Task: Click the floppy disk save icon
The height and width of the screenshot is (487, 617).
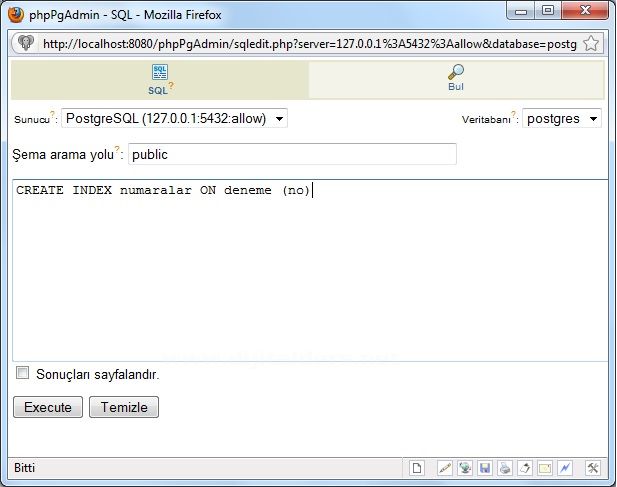Action: click(x=485, y=468)
